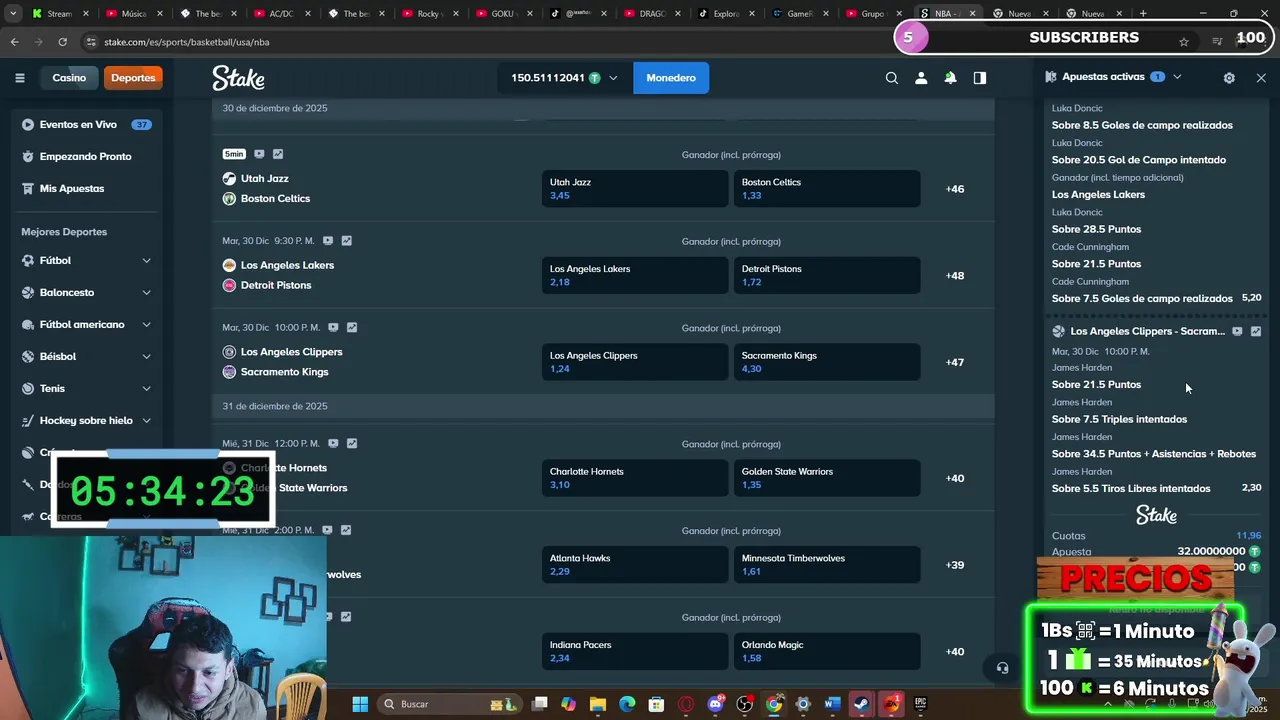Viewport: 1280px width, 720px height.
Task: Open the notifications bell icon
Action: pyautogui.click(x=950, y=78)
